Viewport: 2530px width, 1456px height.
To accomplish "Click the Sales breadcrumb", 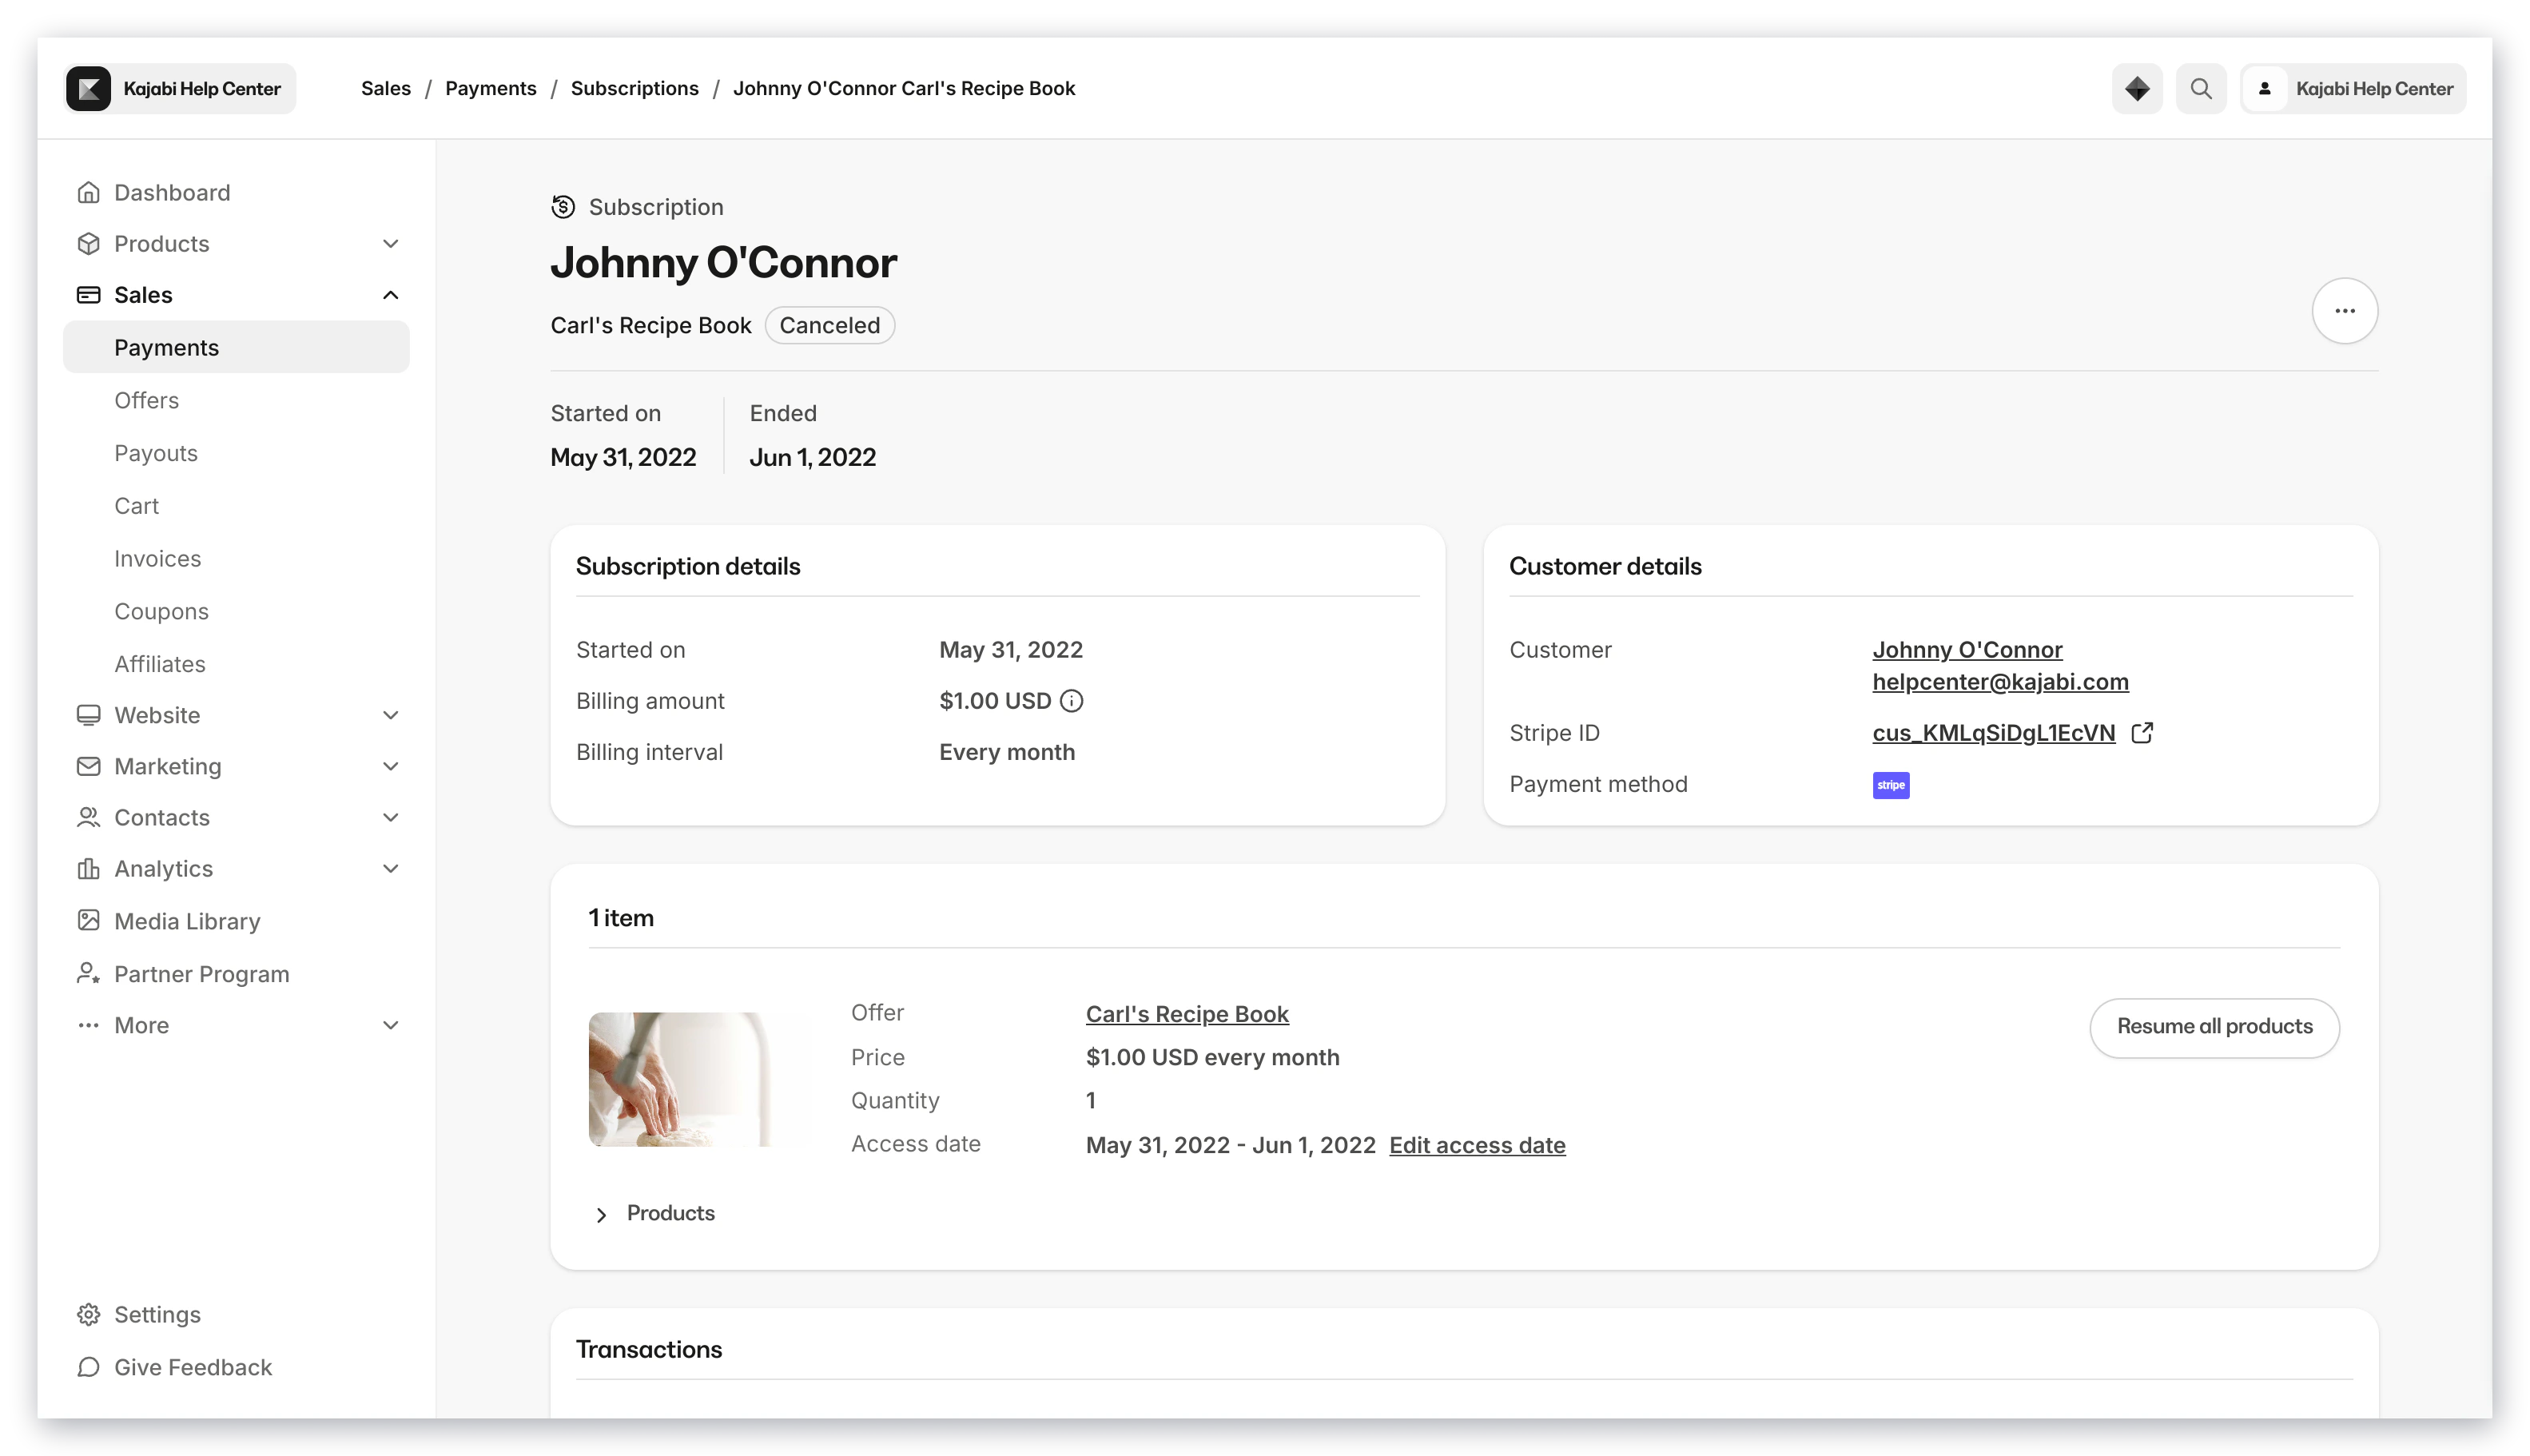I will 386,89.
